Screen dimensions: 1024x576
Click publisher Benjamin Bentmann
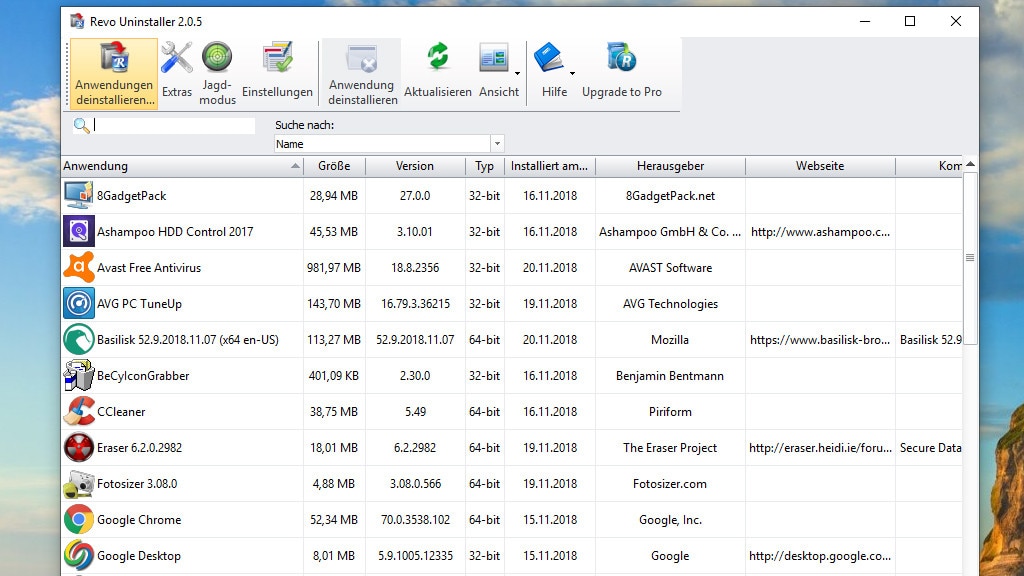(x=669, y=376)
